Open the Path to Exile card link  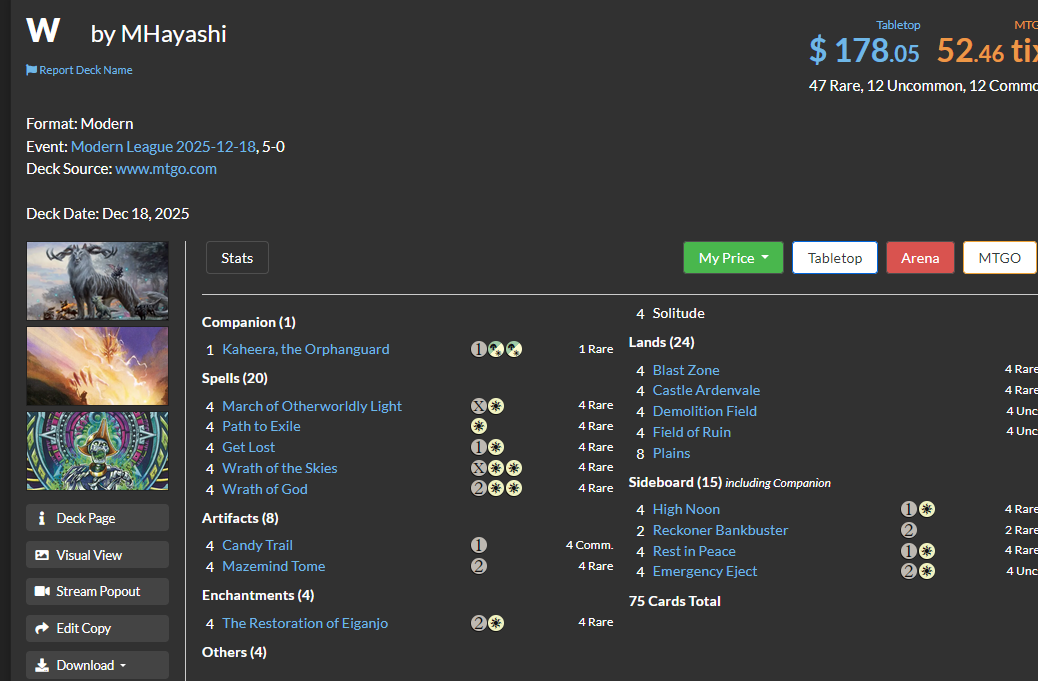pos(261,426)
